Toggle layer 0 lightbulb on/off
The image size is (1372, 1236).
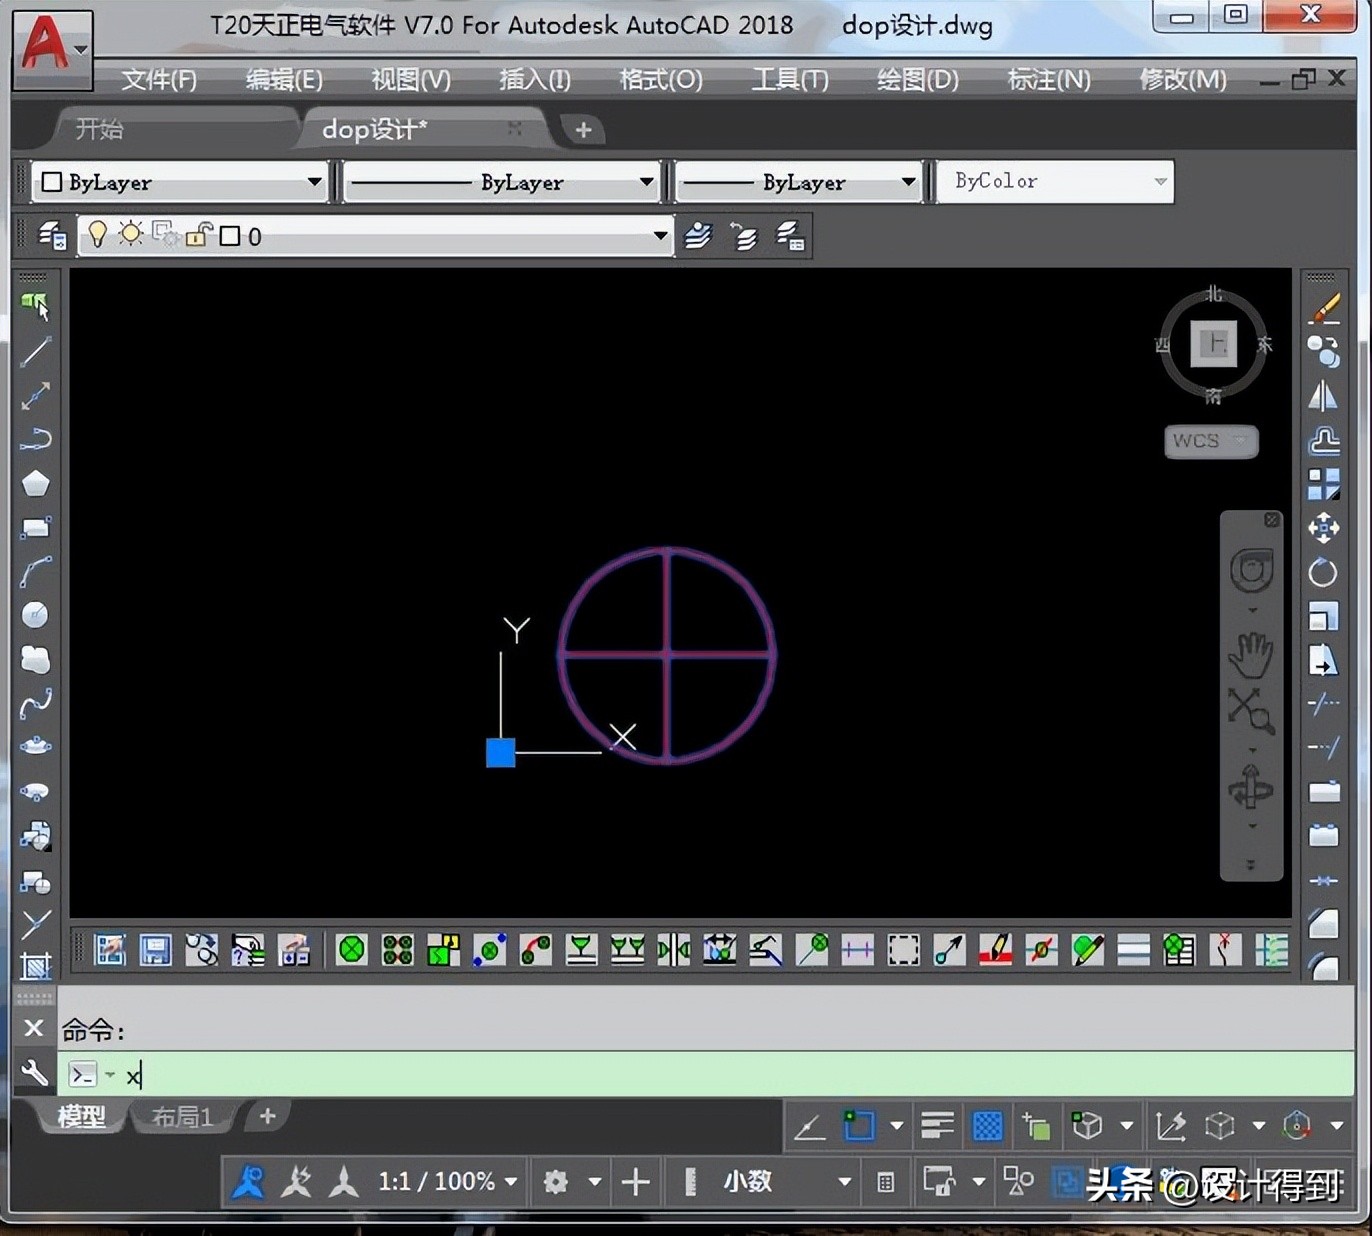tap(97, 235)
